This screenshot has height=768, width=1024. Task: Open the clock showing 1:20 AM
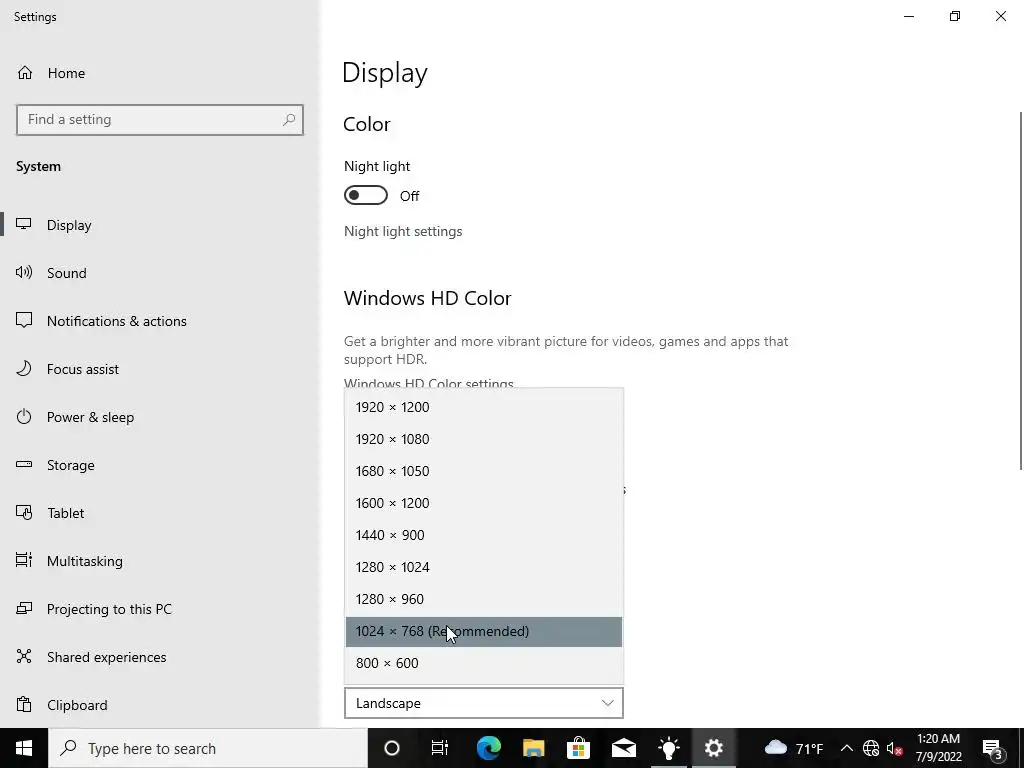[x=938, y=748]
